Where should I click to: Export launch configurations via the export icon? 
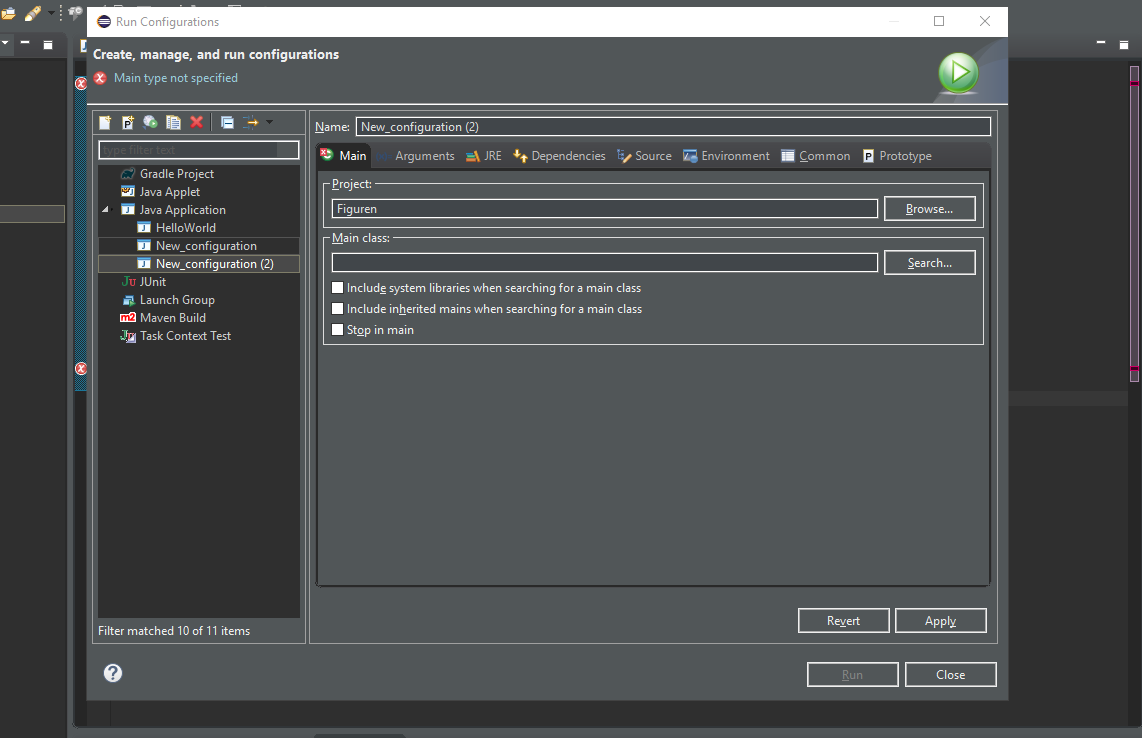point(151,122)
